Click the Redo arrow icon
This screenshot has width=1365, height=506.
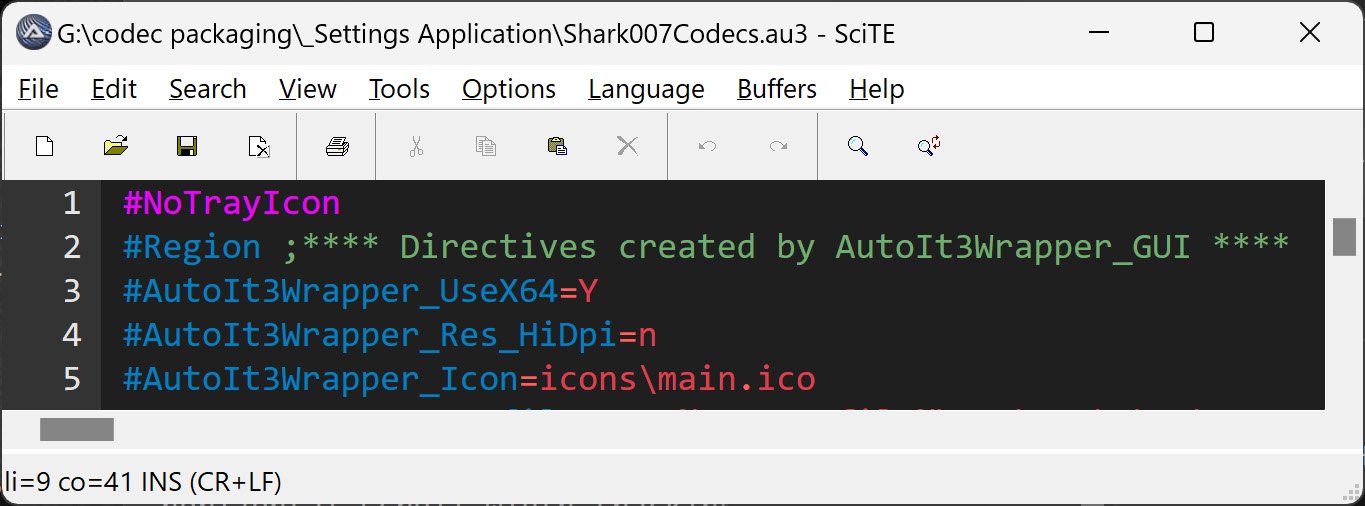tap(778, 147)
